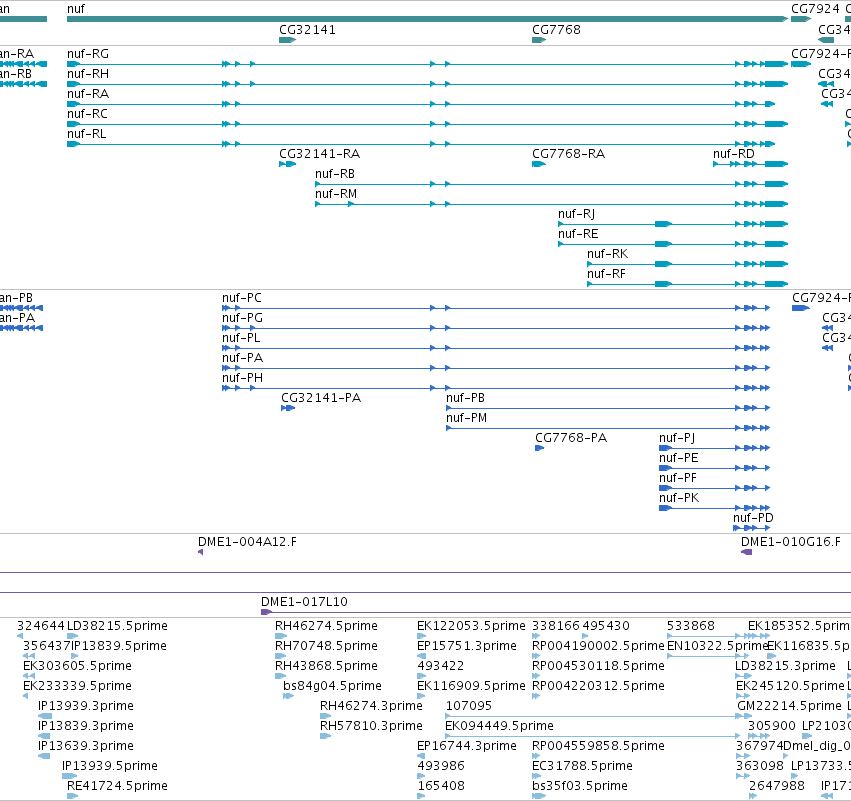Select the RP004220312.5prime EST label
Image resolution: width=851 pixels, height=801 pixels.
click(598, 686)
